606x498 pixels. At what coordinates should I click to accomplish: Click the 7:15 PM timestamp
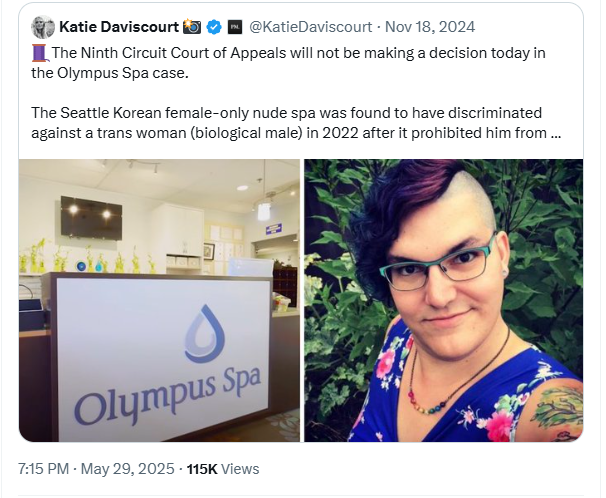tap(43, 469)
